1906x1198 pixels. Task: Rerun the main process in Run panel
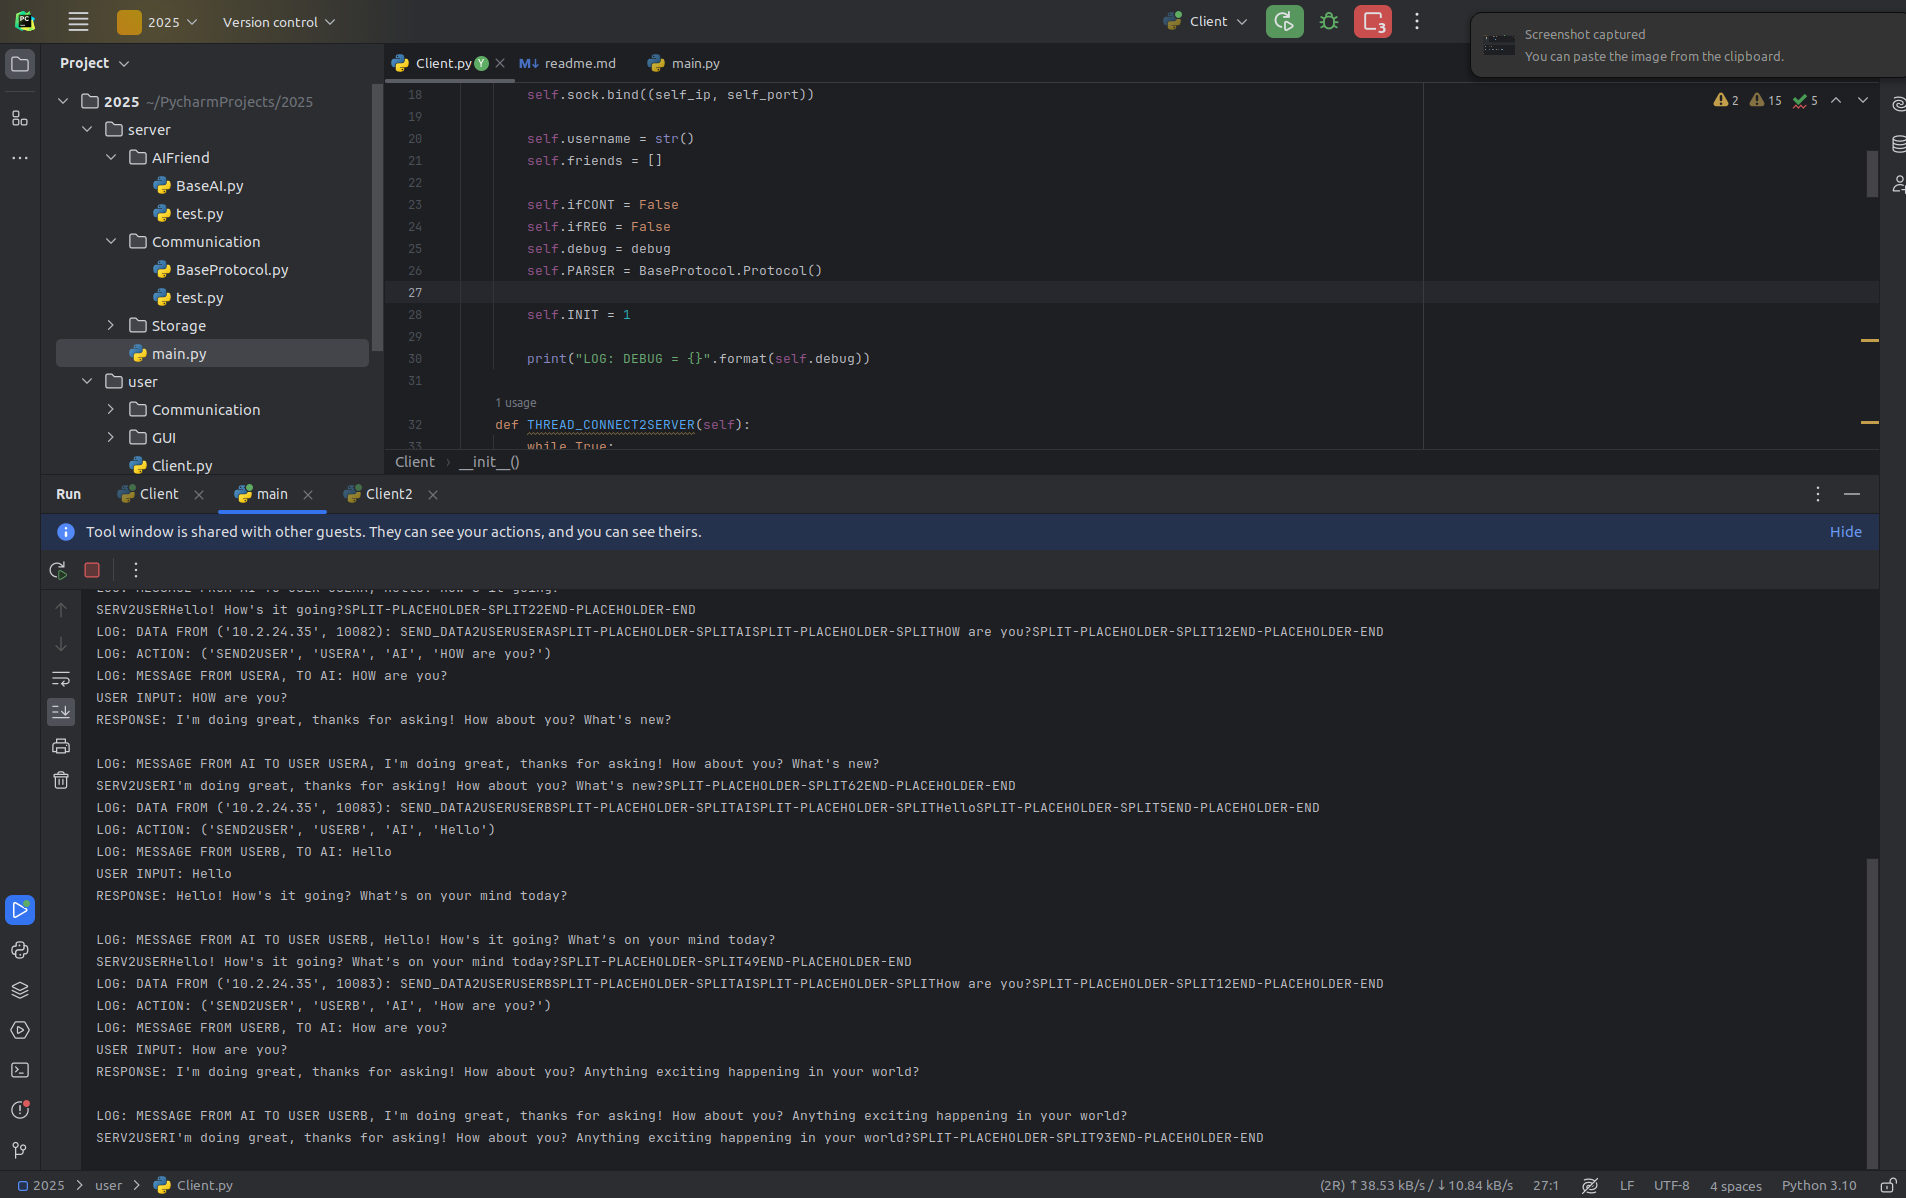58,570
